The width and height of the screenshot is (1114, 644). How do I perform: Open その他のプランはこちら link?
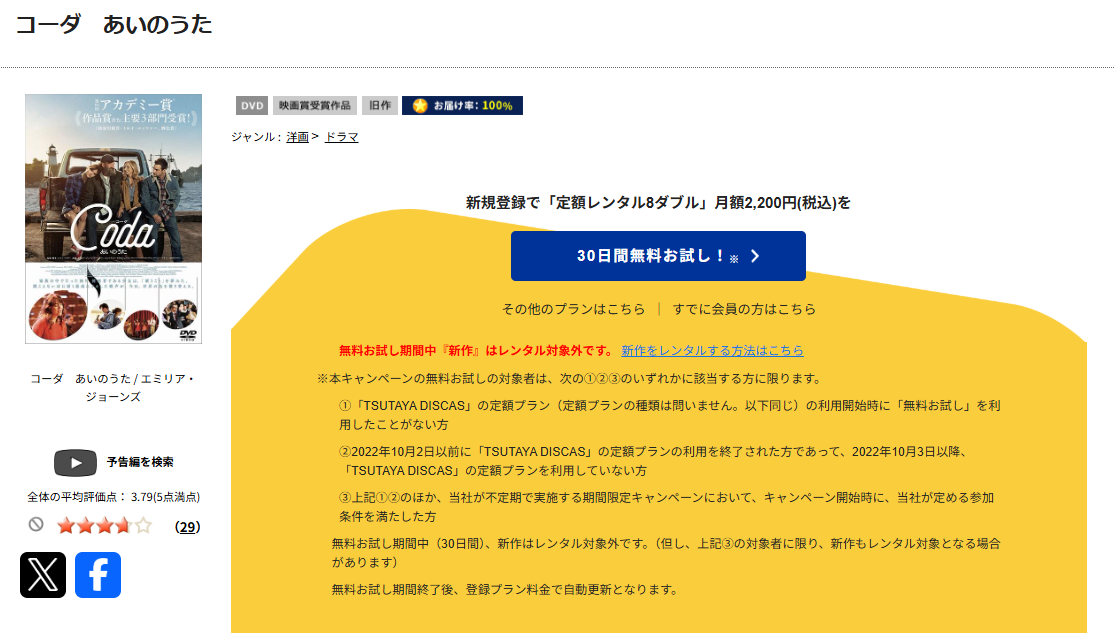click(x=573, y=309)
